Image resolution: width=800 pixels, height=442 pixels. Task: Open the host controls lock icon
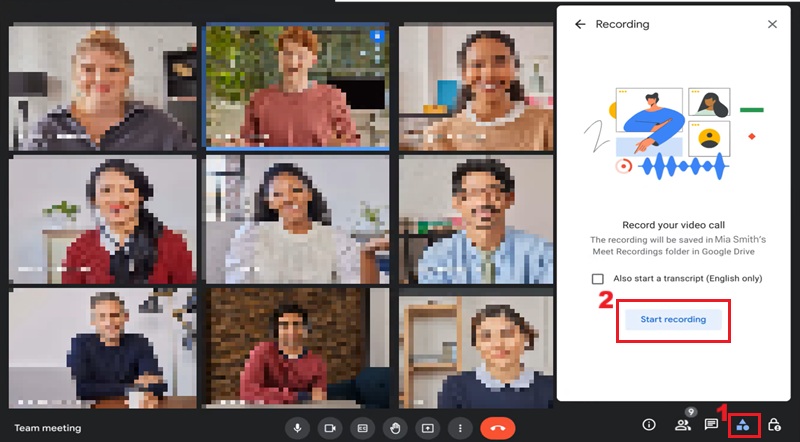point(773,425)
